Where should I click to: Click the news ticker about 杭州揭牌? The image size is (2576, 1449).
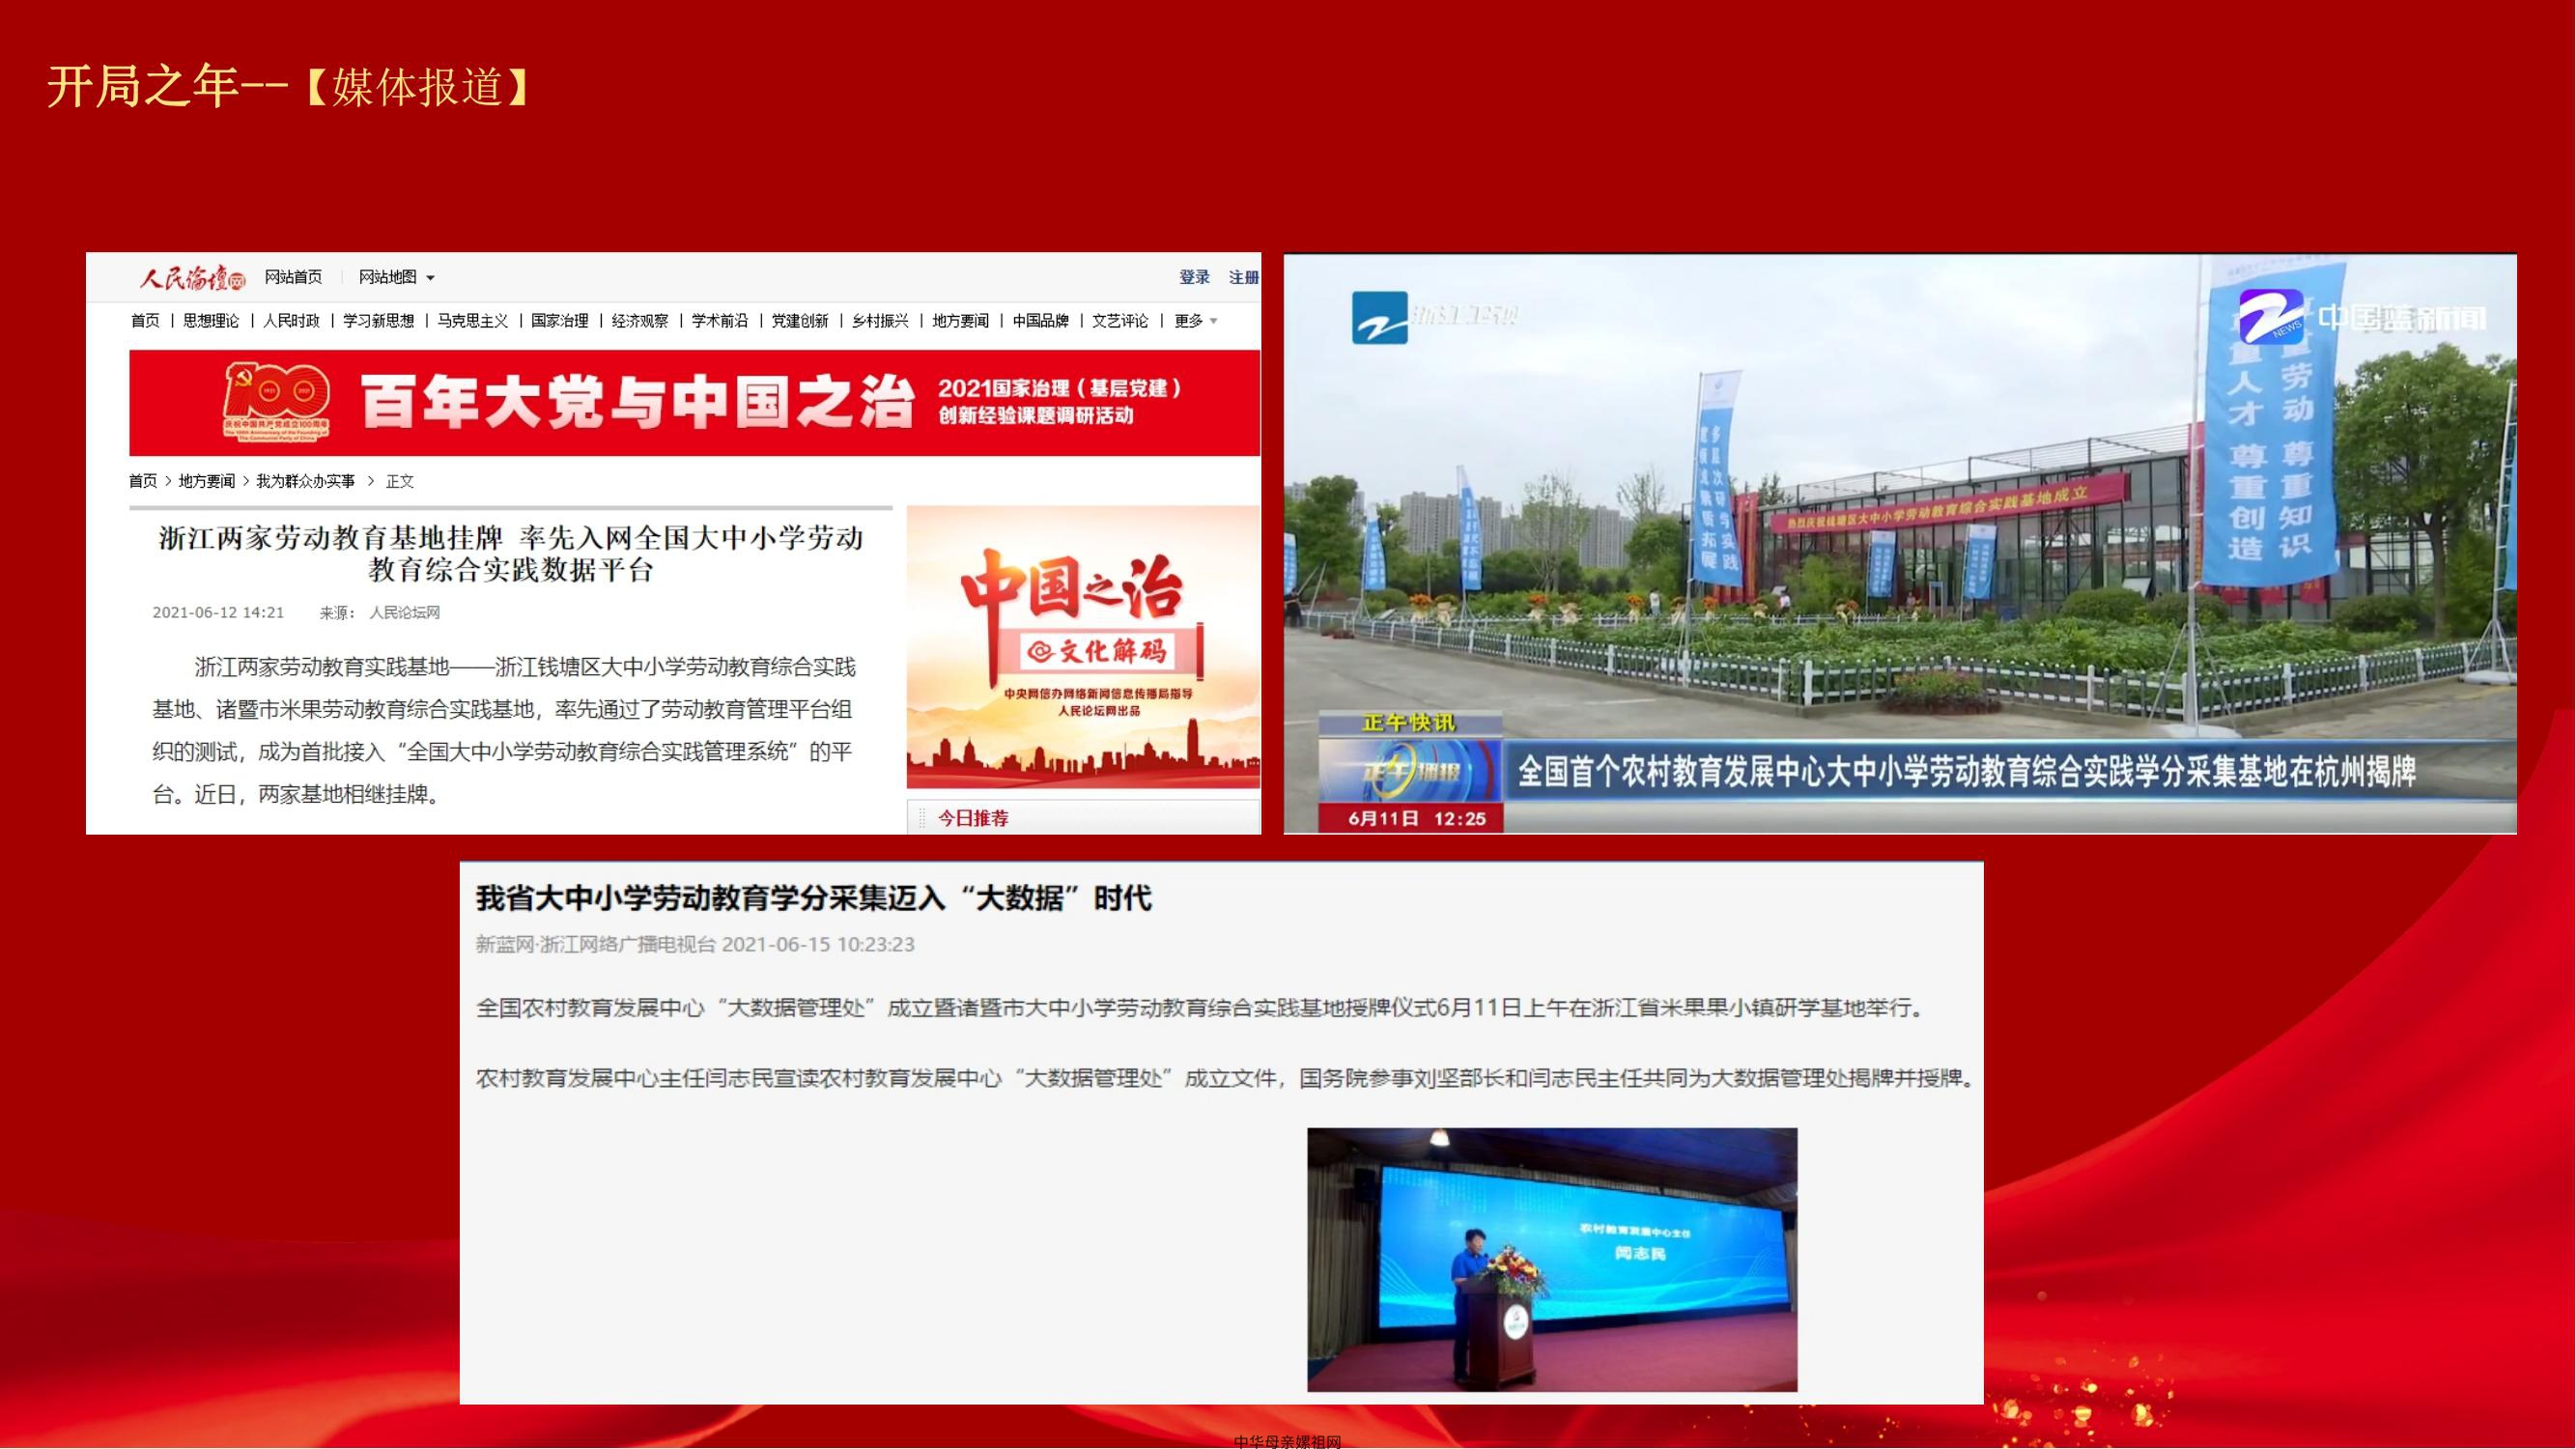click(x=1966, y=771)
